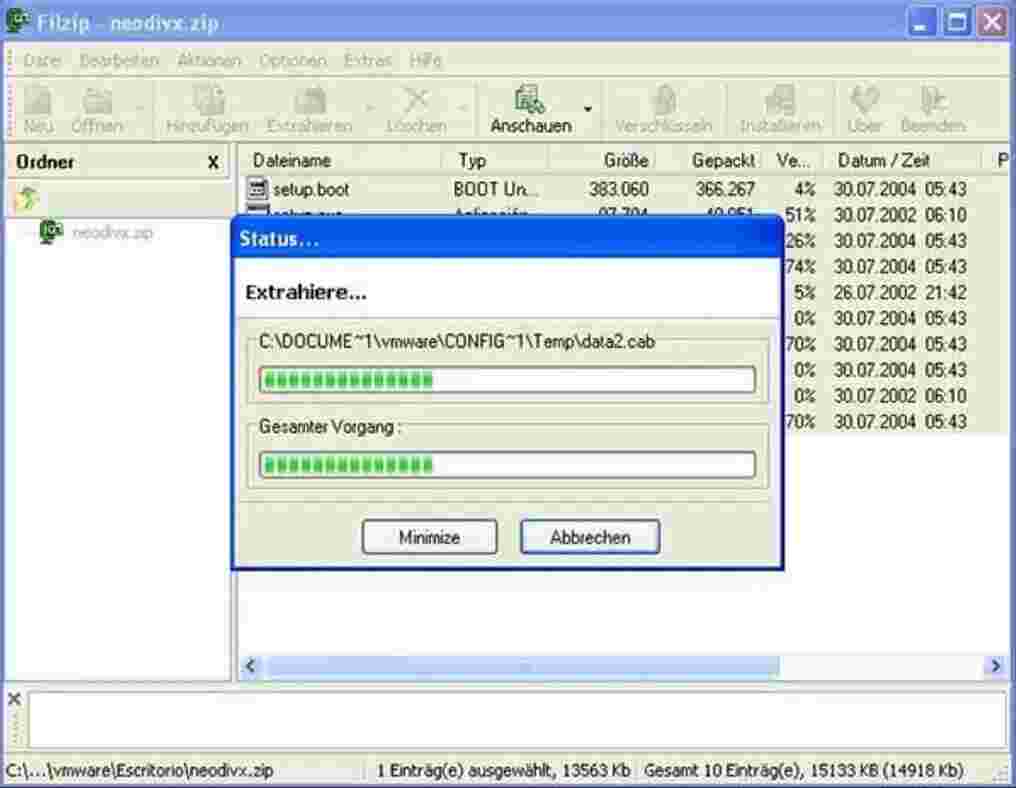The image size is (1016, 788).
Task: View a file with the Anschauen icon
Action: point(529,108)
